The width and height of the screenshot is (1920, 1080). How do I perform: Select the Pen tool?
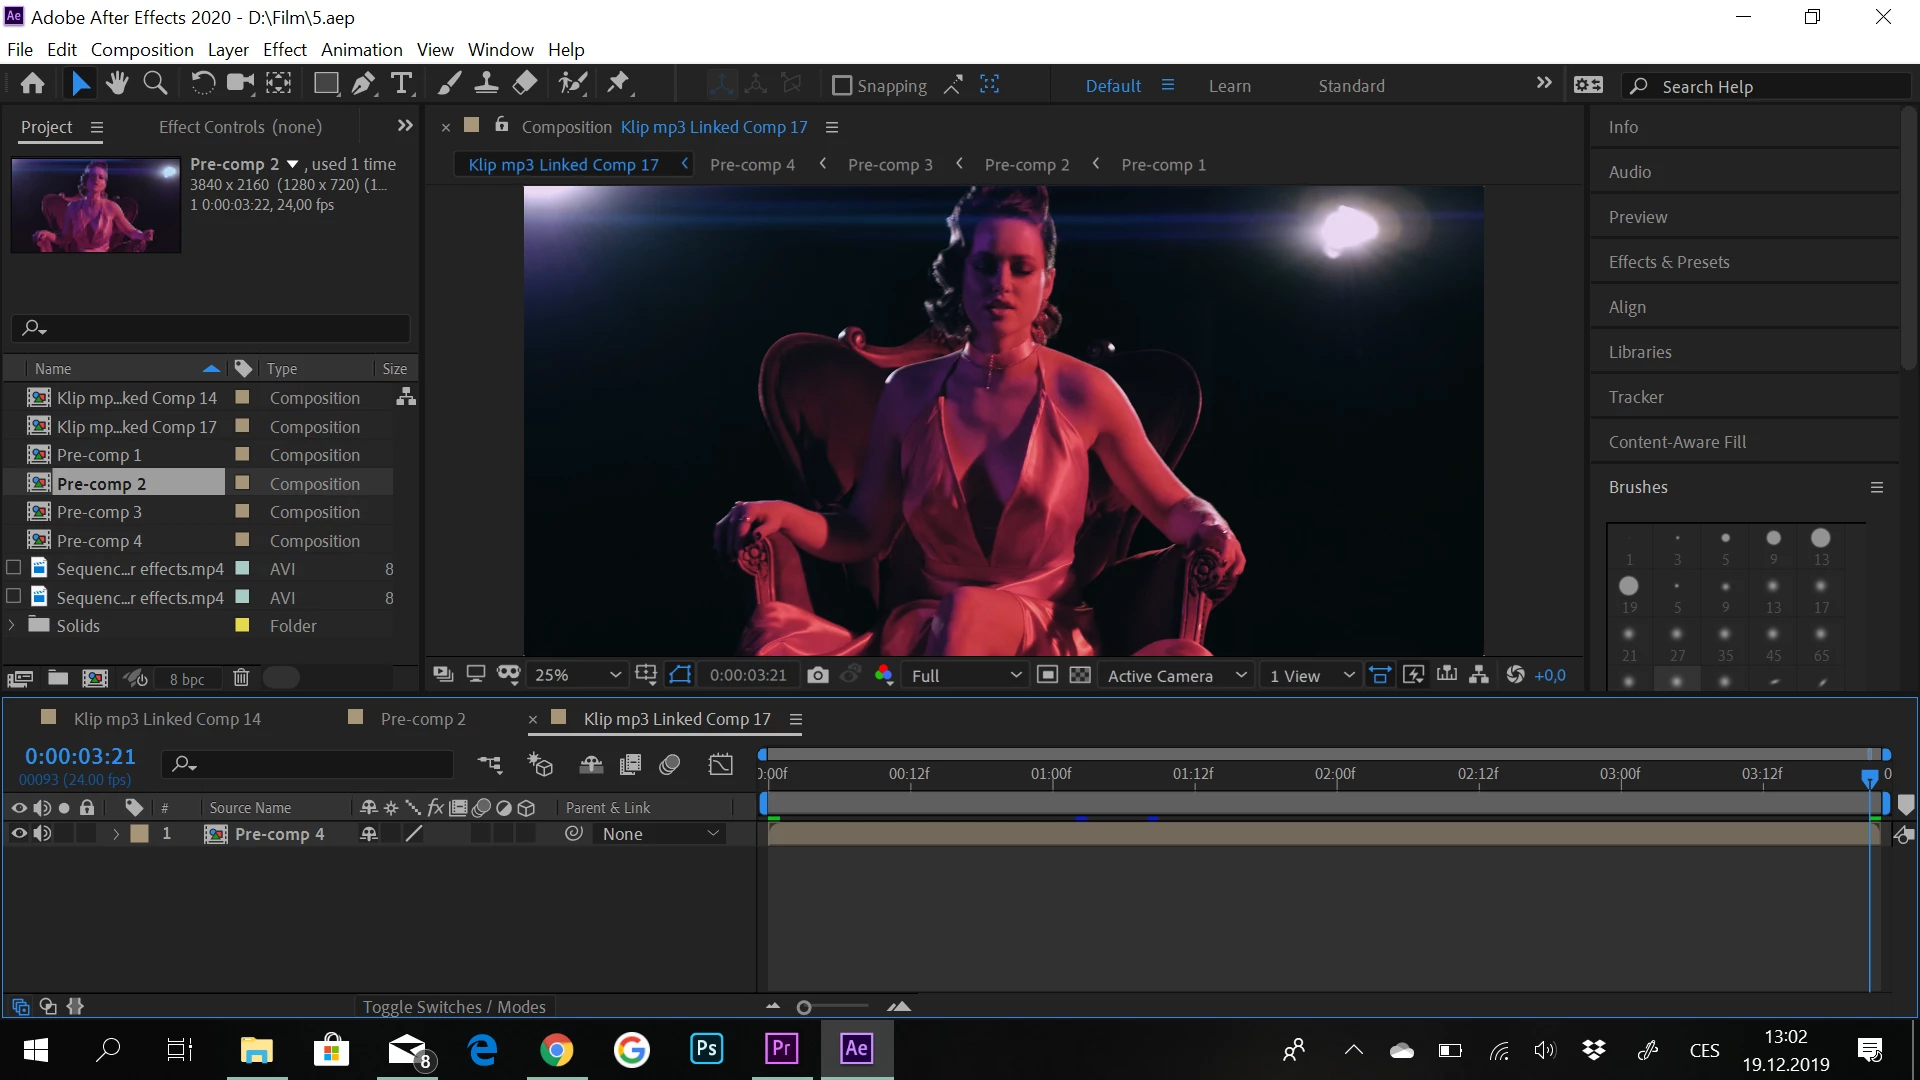(363, 84)
